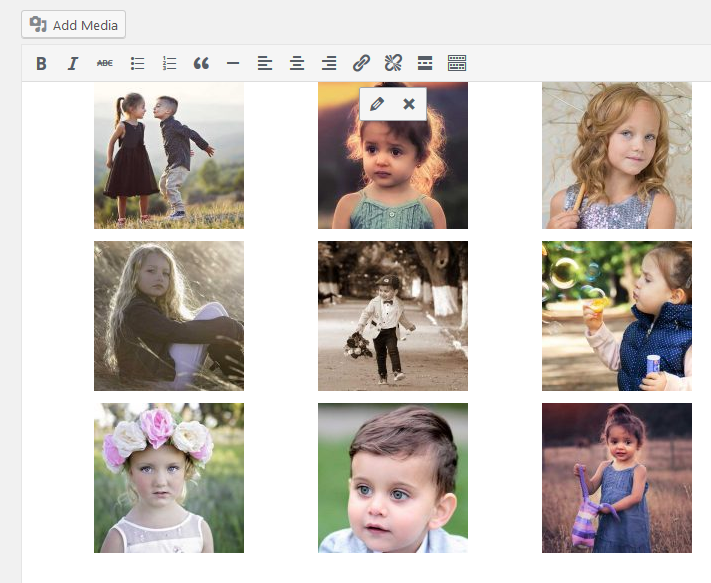Screen dimensions: 711x583
Task: Remove link with the unlink icon
Action: [x=393, y=64]
